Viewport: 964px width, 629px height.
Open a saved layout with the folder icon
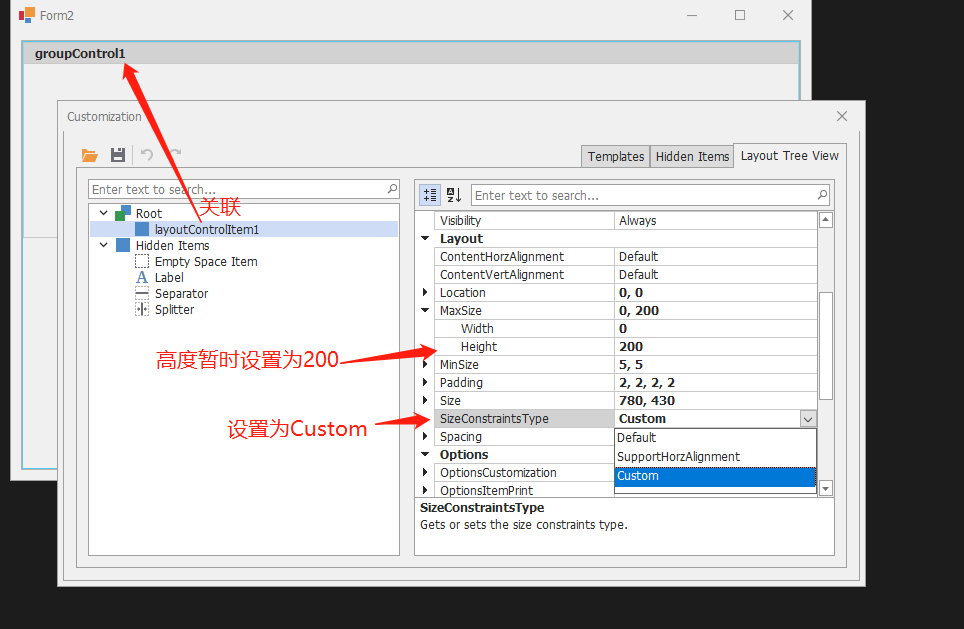point(89,155)
